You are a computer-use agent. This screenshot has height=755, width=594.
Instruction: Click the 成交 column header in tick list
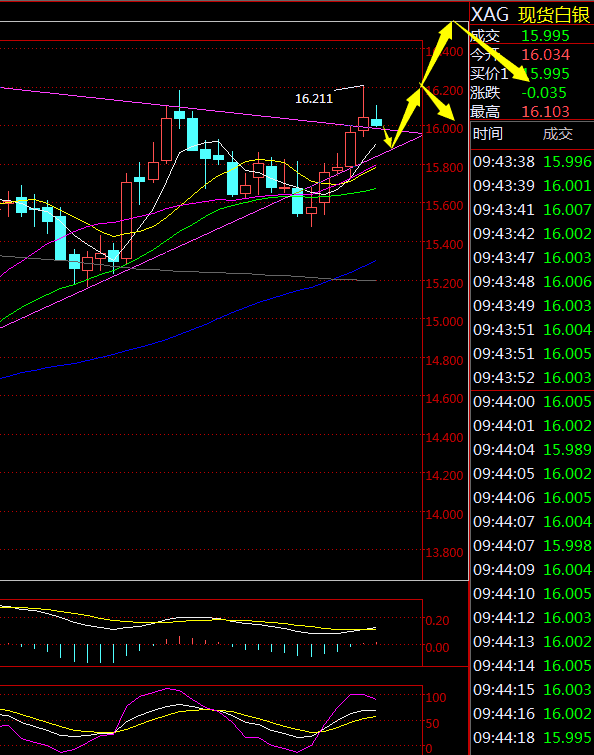[x=558, y=134]
